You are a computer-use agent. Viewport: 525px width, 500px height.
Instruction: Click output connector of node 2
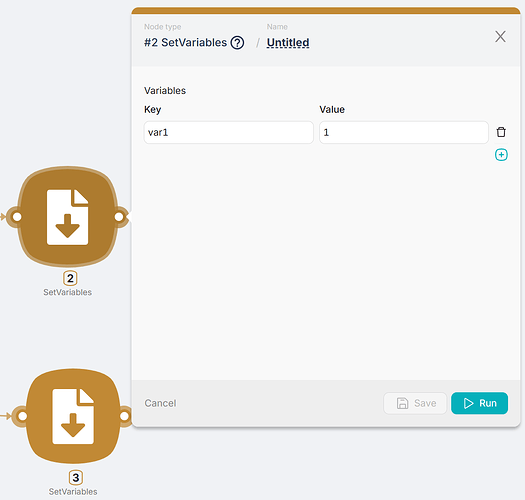click(x=119, y=217)
